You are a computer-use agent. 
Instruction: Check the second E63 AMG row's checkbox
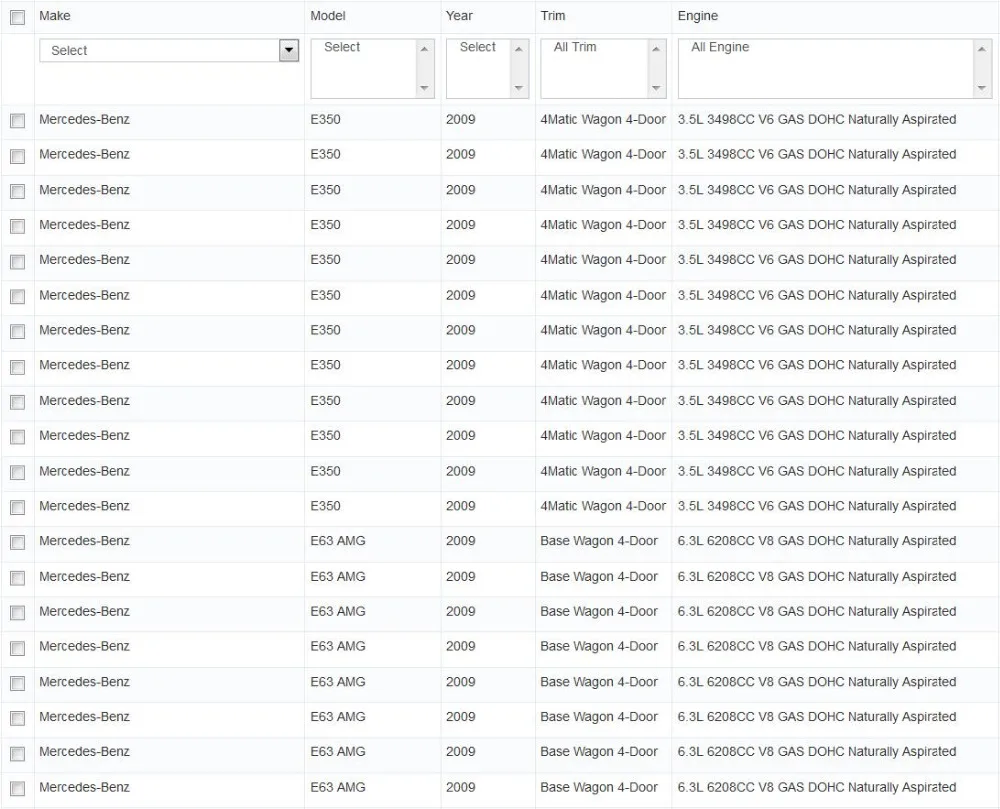[x=17, y=578]
